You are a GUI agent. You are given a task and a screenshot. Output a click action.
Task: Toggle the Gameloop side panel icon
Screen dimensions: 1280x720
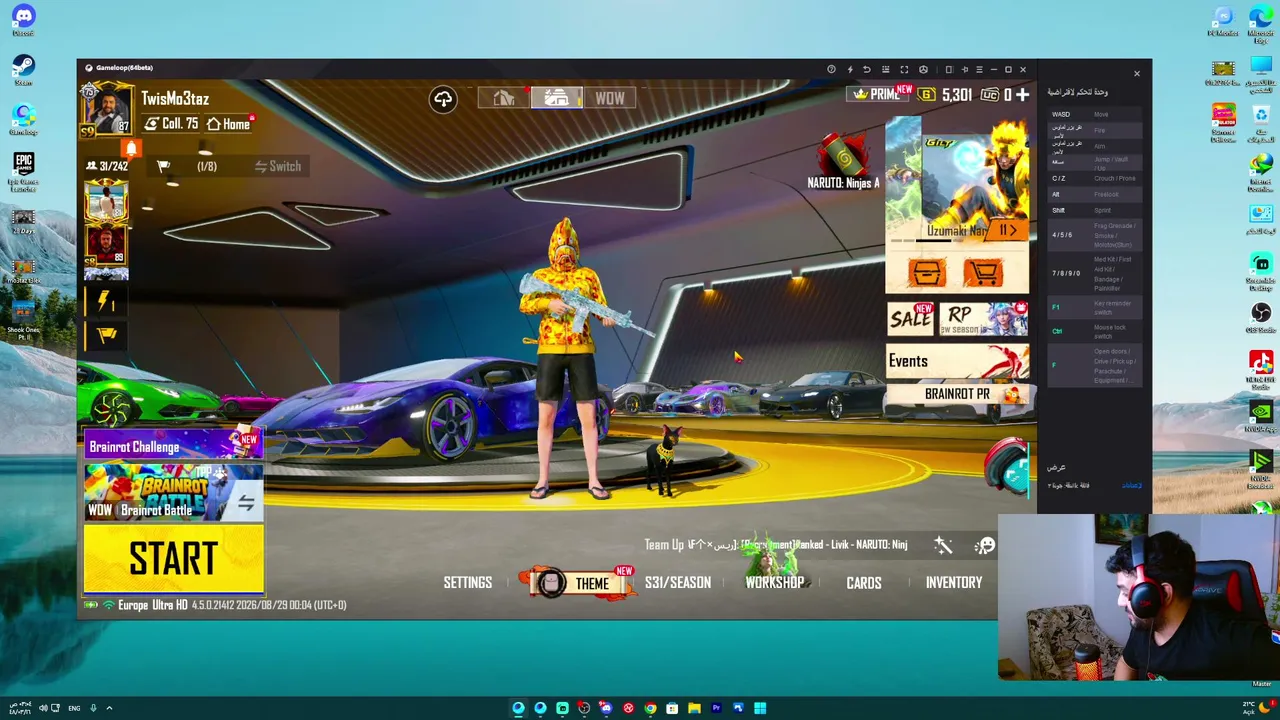tap(949, 69)
